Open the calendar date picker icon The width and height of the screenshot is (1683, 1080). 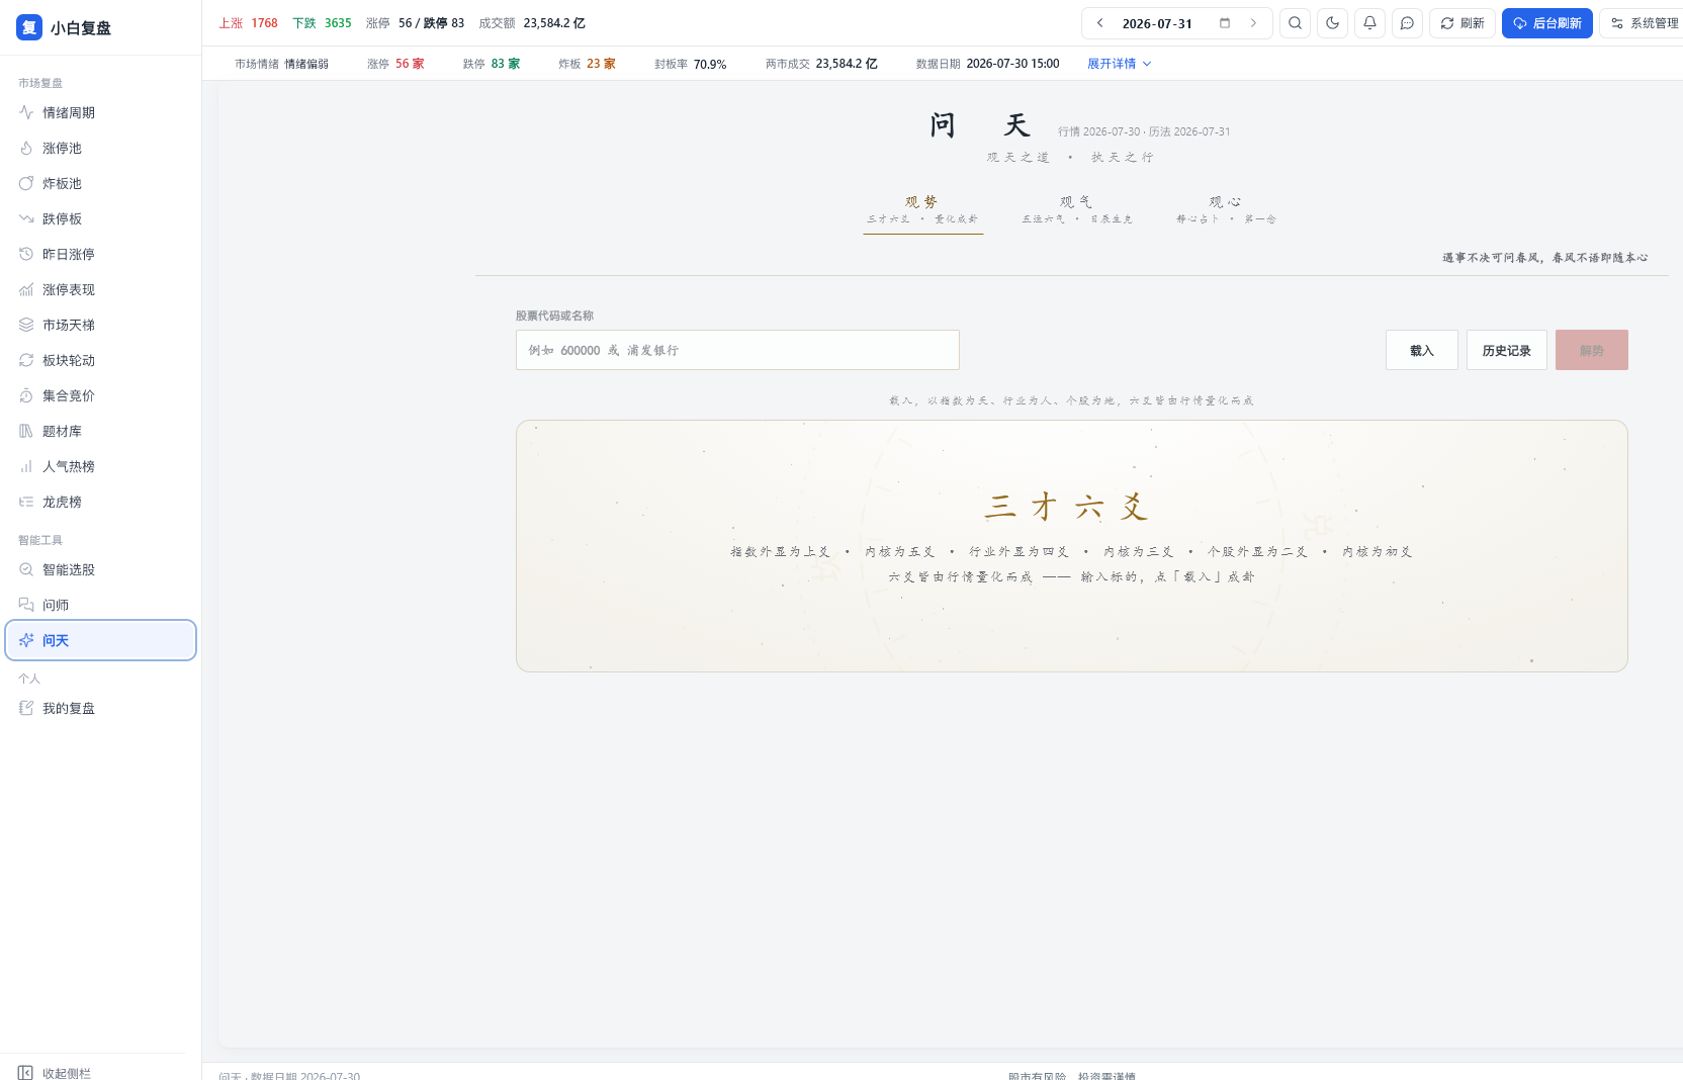click(x=1224, y=23)
